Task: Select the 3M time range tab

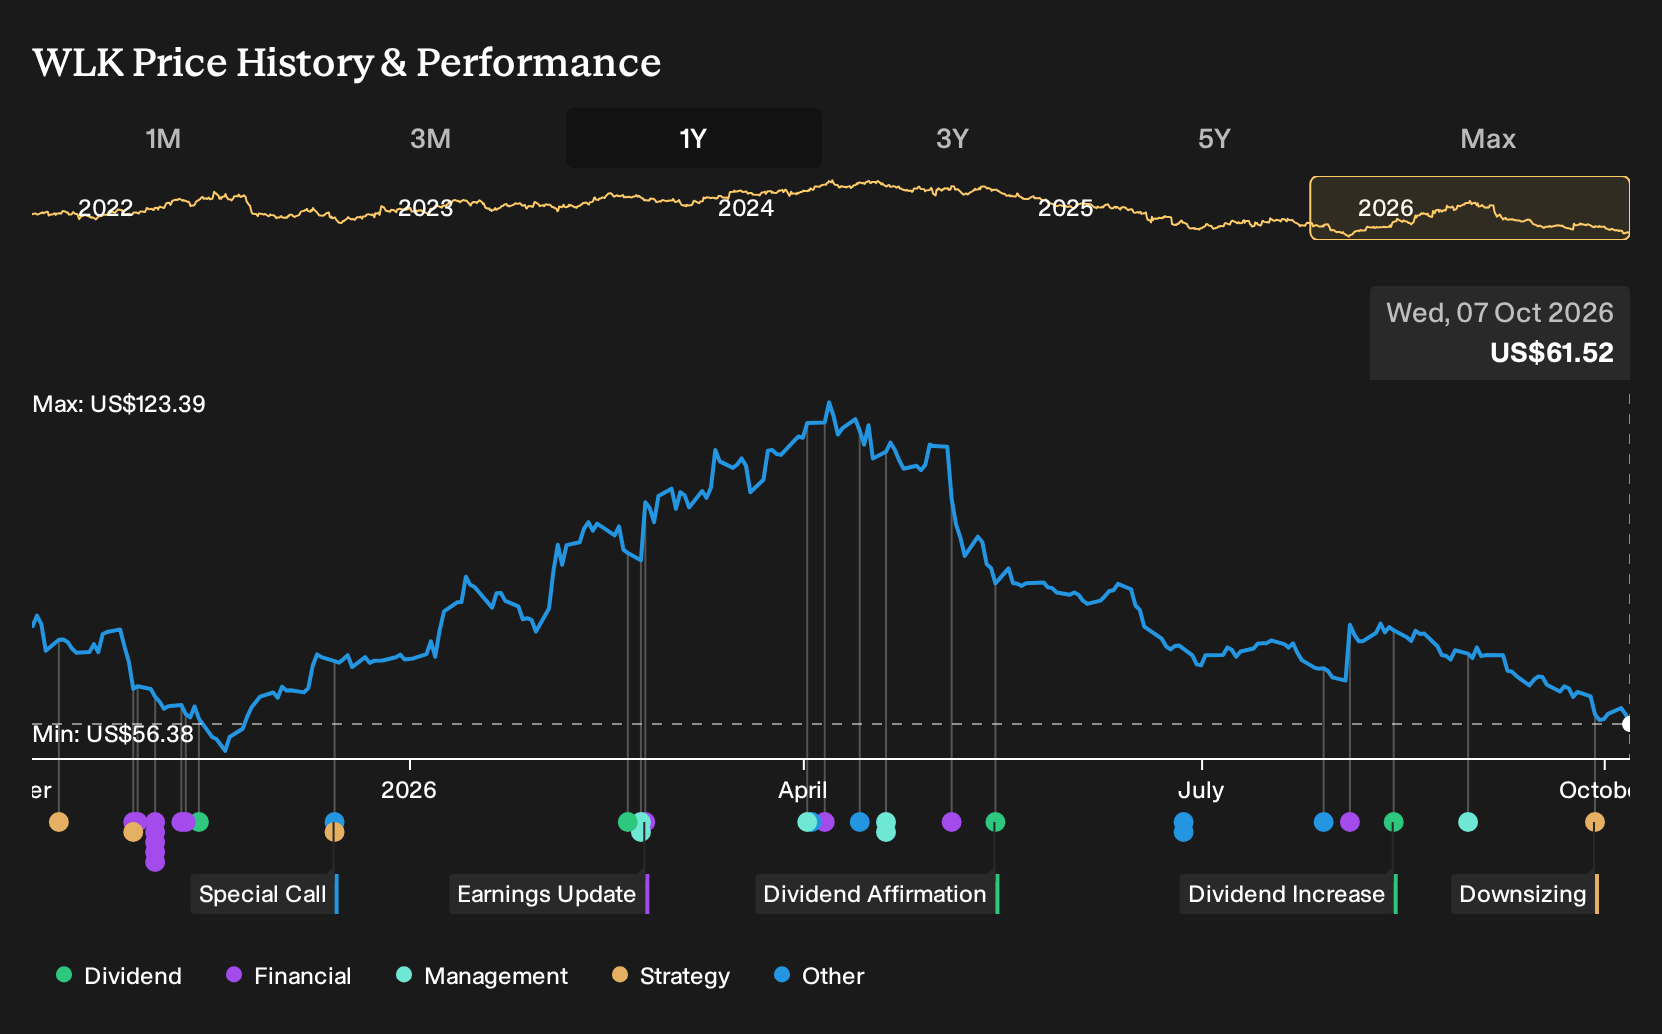Action: [x=430, y=138]
